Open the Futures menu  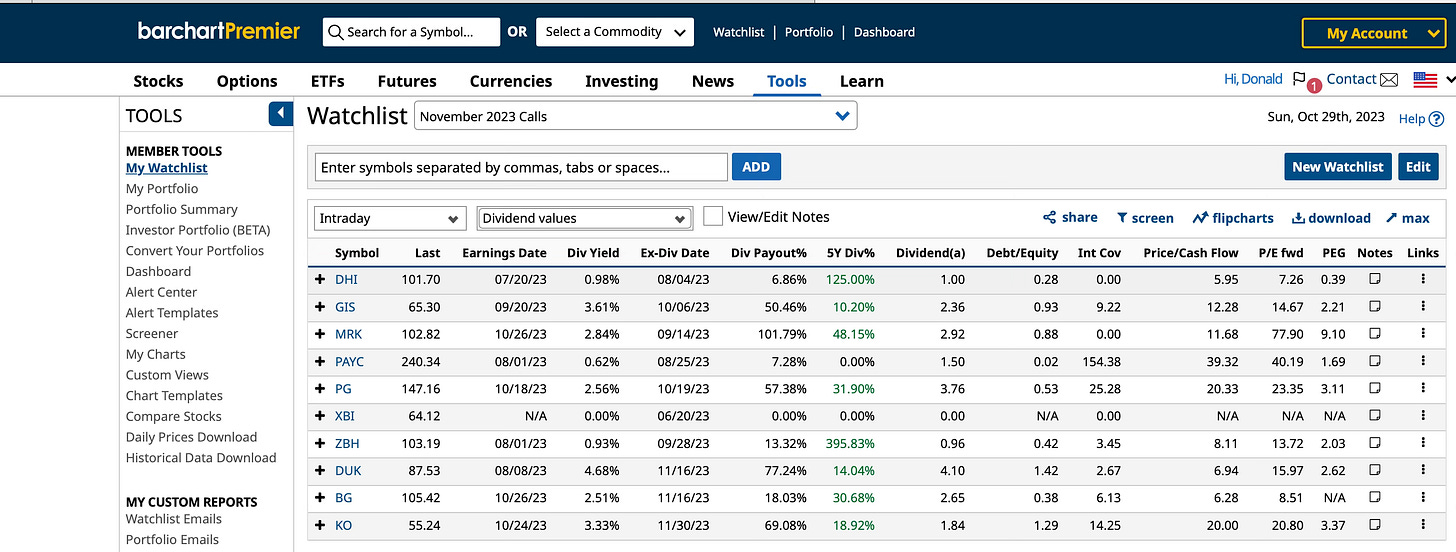[x=407, y=81]
